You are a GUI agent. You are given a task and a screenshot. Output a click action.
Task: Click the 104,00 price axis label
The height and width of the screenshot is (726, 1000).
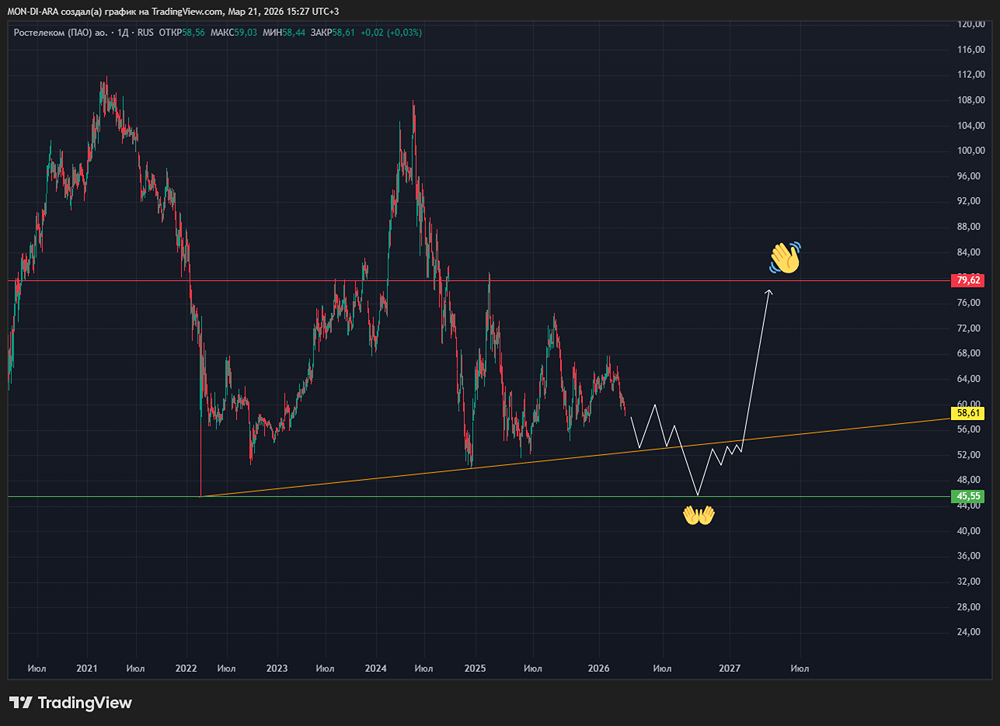[x=971, y=126]
